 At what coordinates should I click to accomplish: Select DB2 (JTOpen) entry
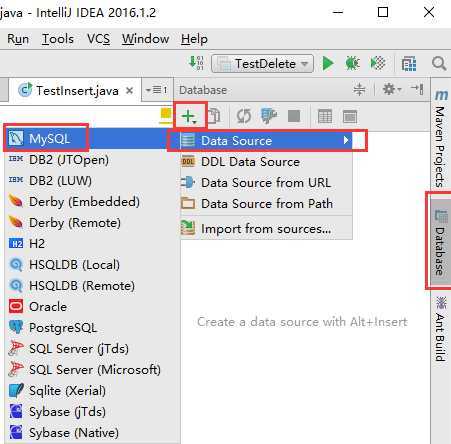click(93, 160)
